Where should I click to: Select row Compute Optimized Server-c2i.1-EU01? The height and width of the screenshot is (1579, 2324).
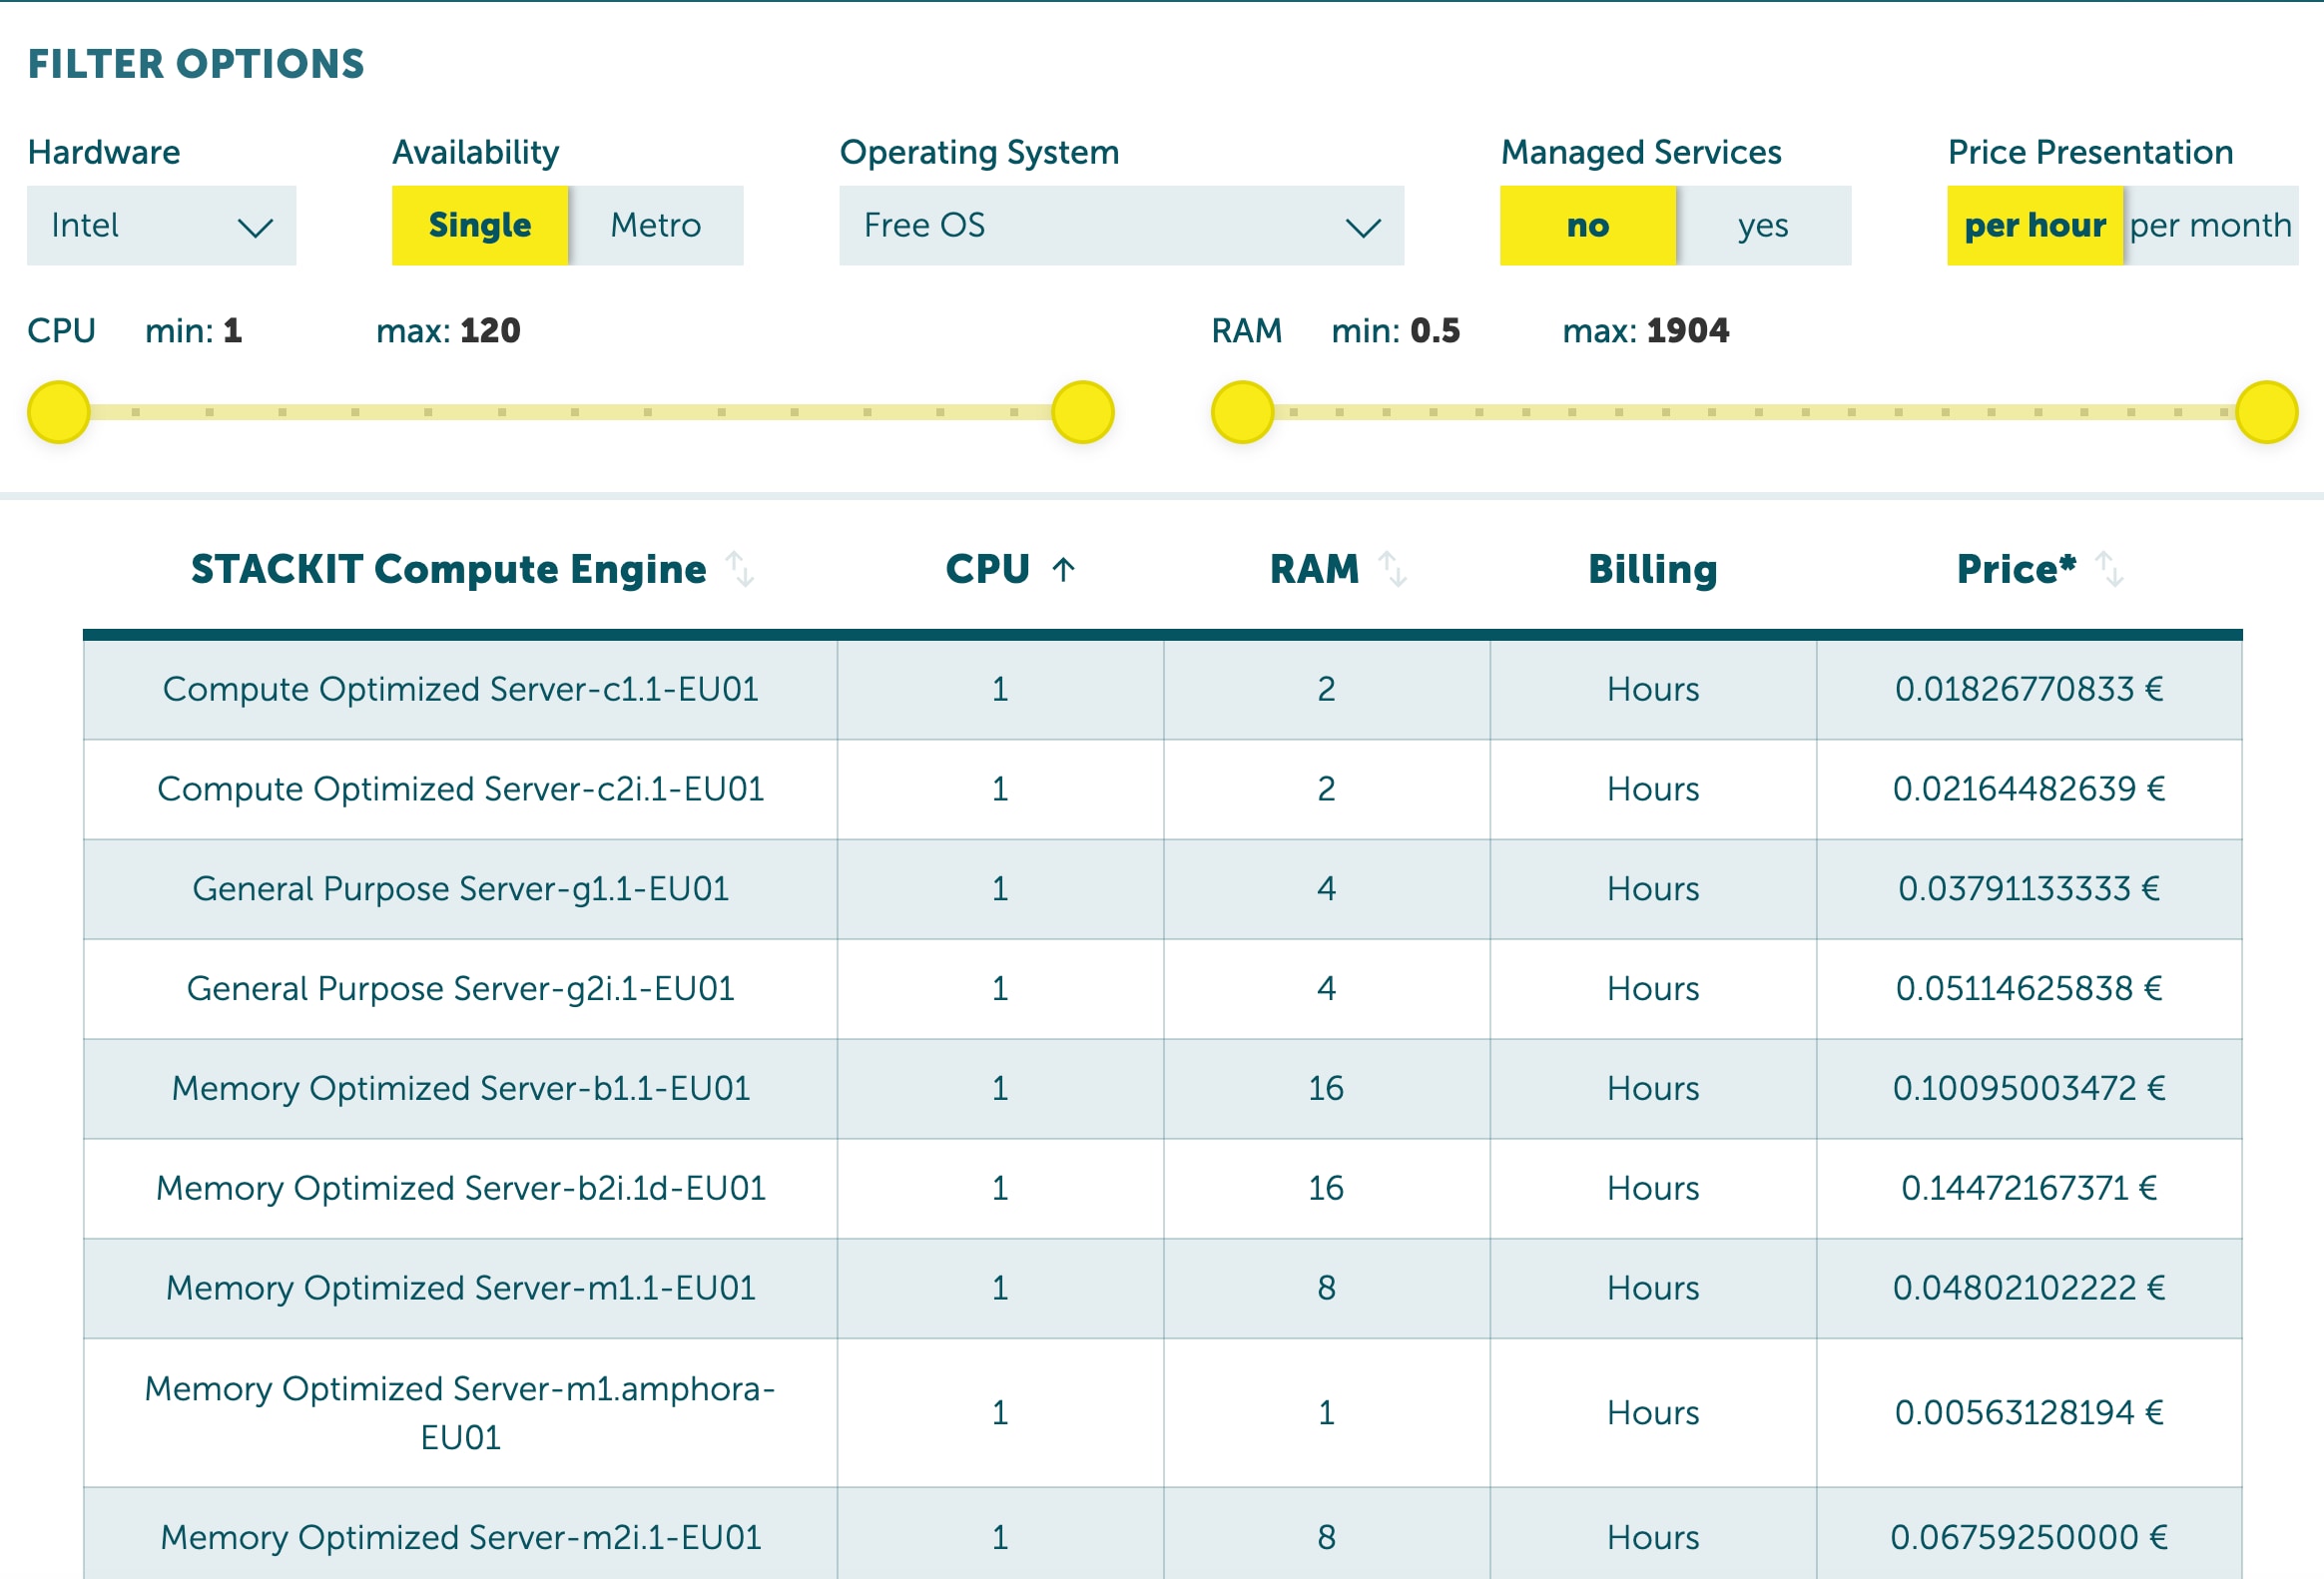click(1162, 790)
